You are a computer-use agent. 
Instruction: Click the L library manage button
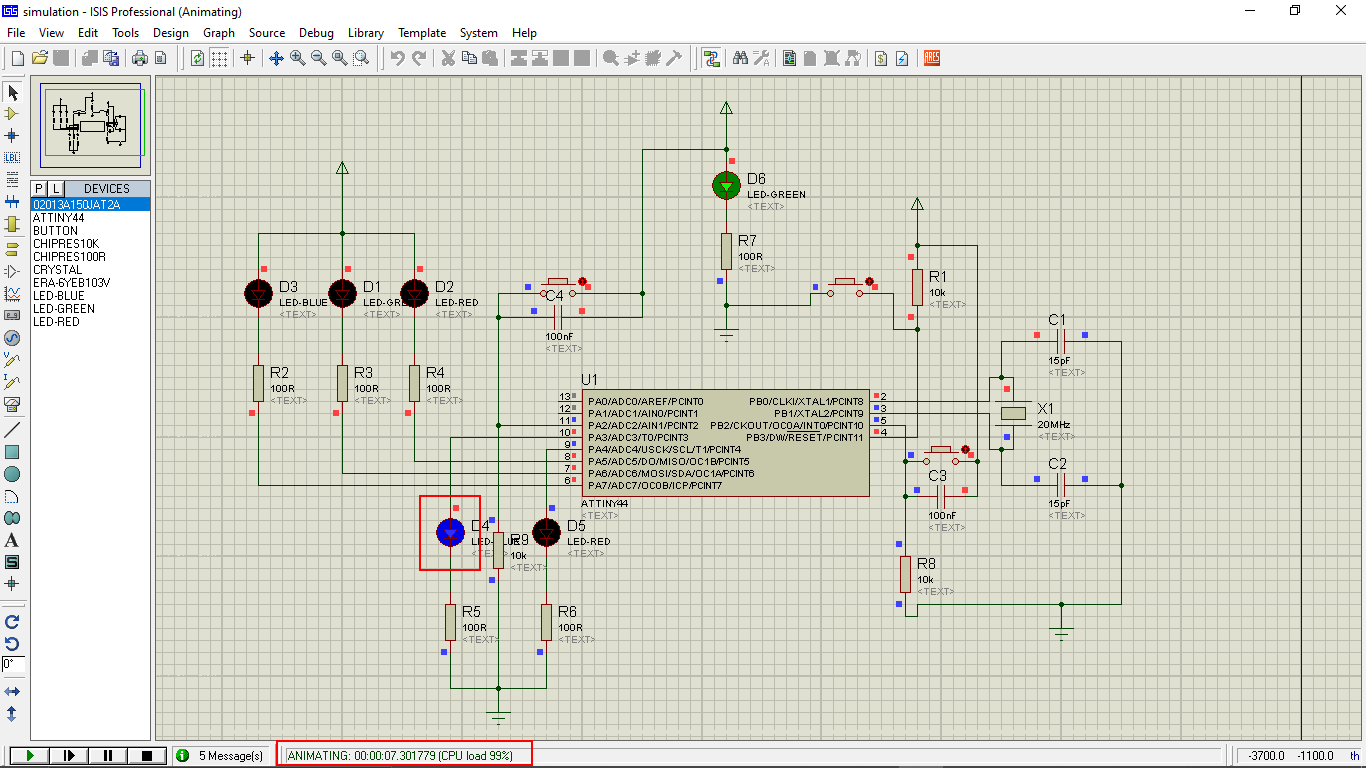(56, 189)
